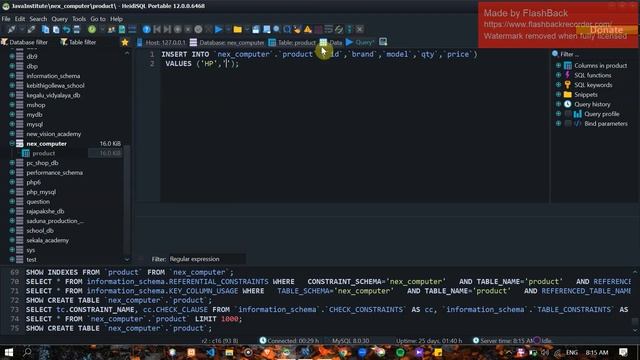The height and width of the screenshot is (360, 640).
Task: Select the sekala_academy database
Action: (x=47, y=240)
